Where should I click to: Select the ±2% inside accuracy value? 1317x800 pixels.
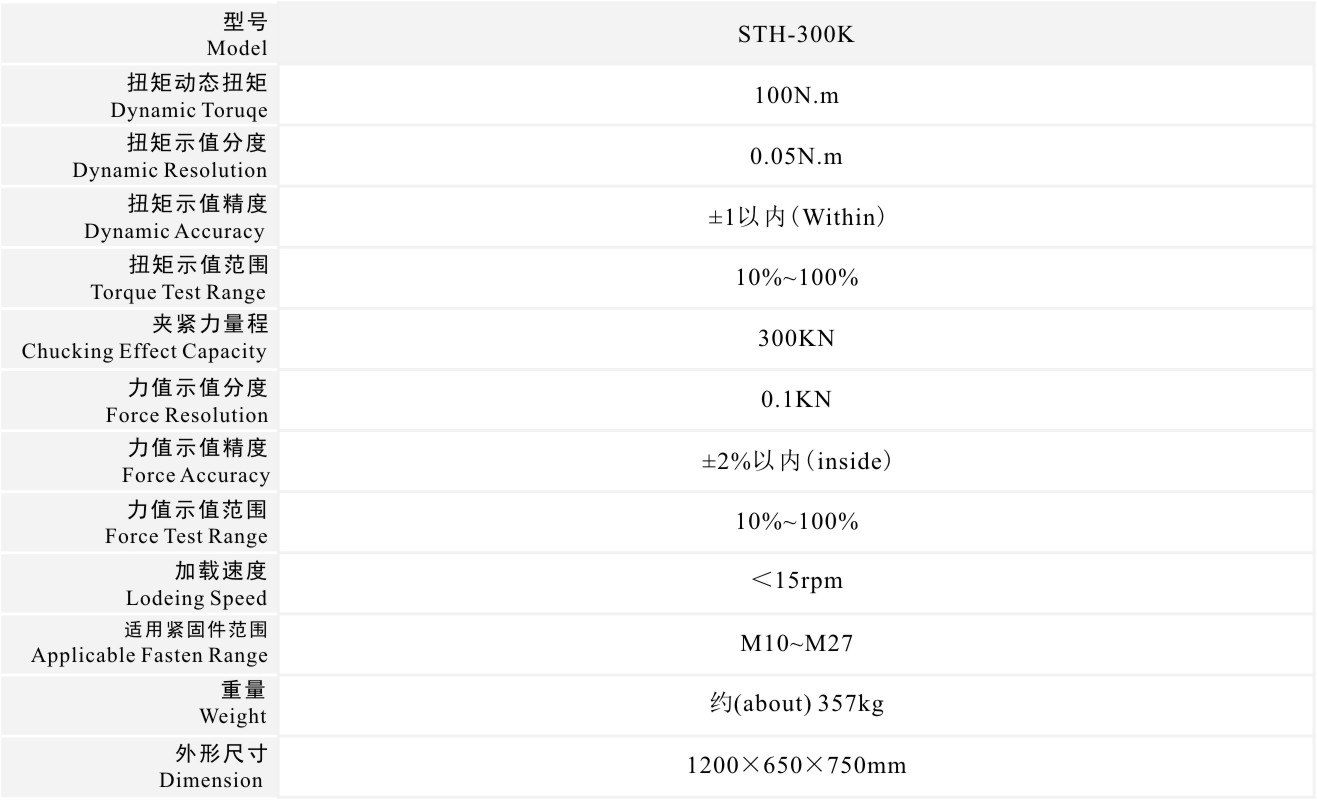[795, 462]
